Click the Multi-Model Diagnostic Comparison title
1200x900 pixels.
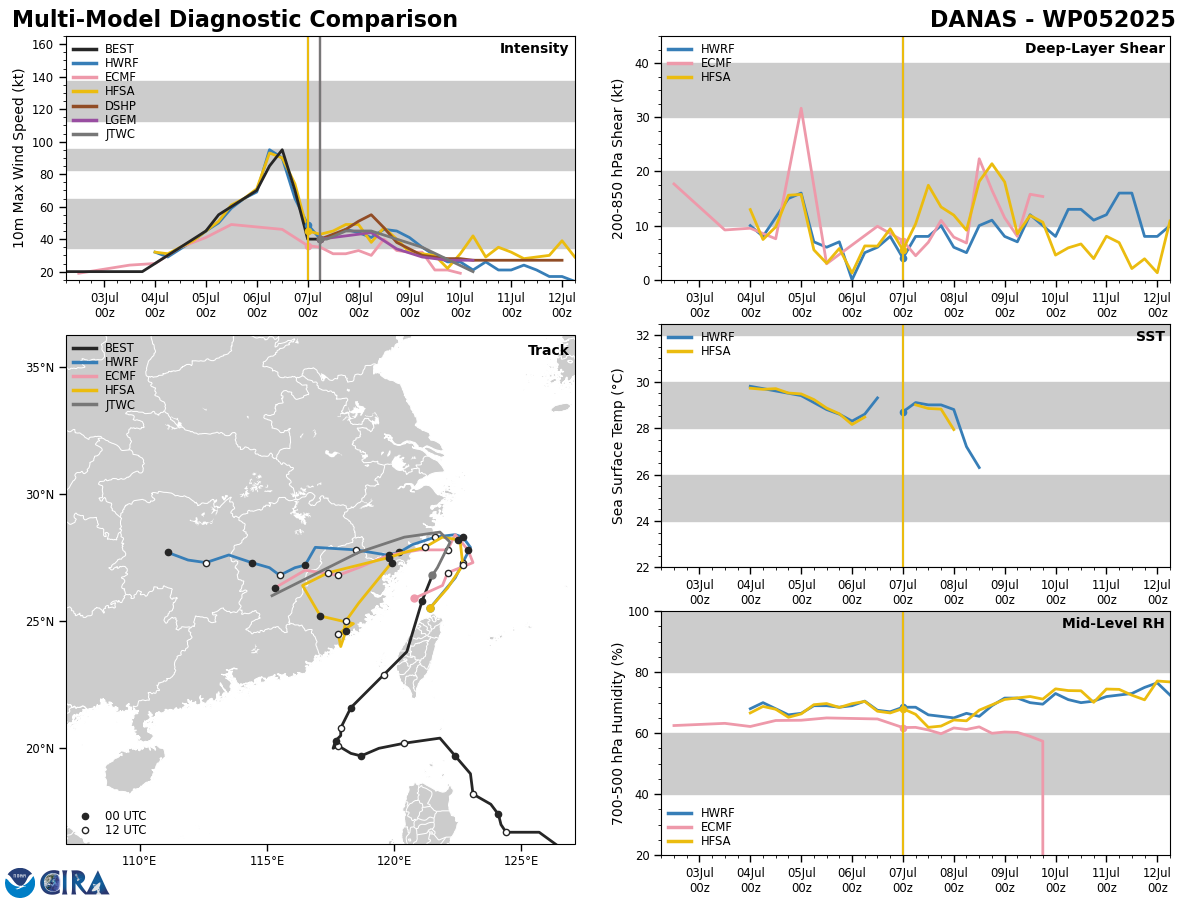pos(235,20)
